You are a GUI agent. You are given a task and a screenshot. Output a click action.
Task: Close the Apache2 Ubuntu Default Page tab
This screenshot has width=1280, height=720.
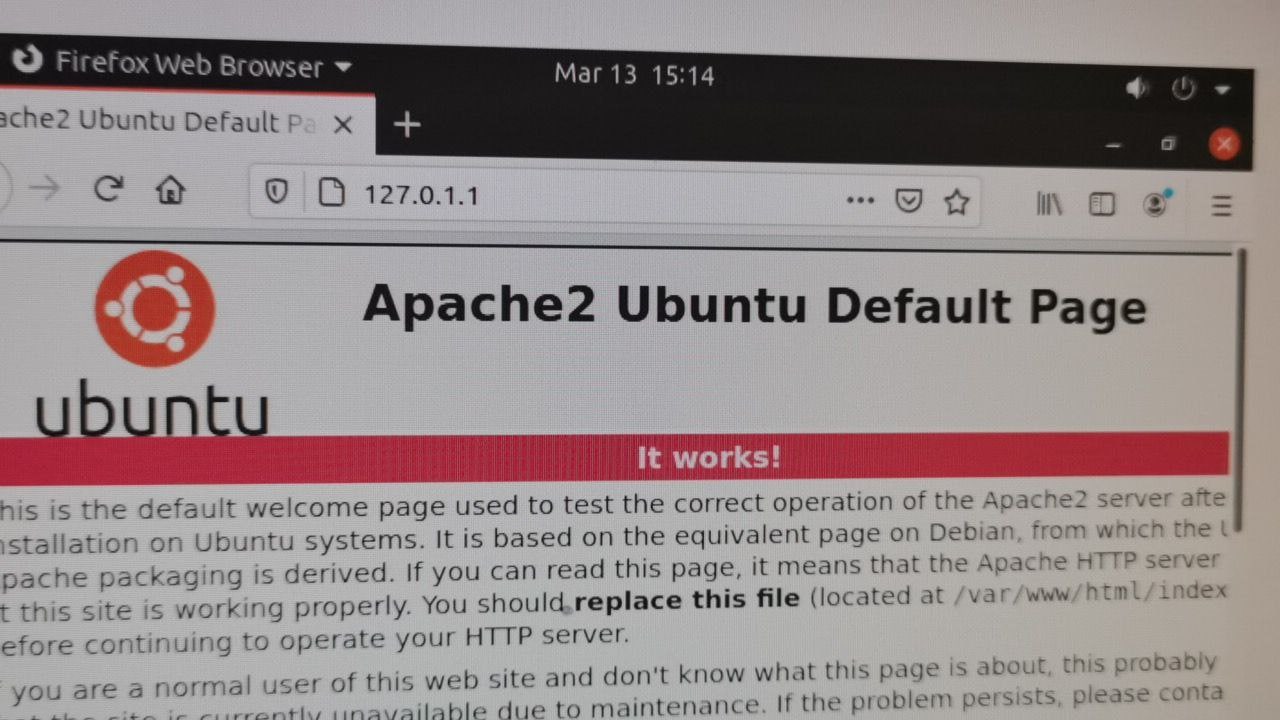point(343,124)
